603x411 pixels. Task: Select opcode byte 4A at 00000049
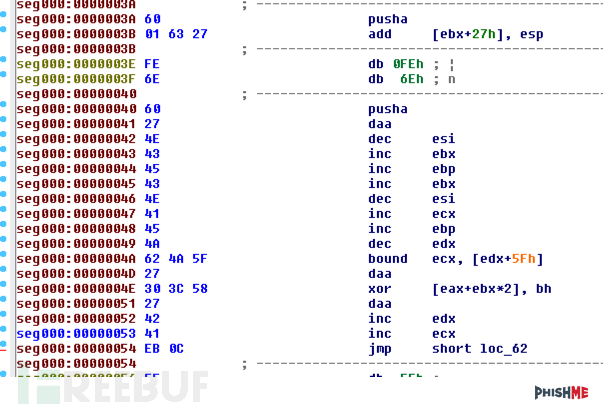(x=152, y=244)
